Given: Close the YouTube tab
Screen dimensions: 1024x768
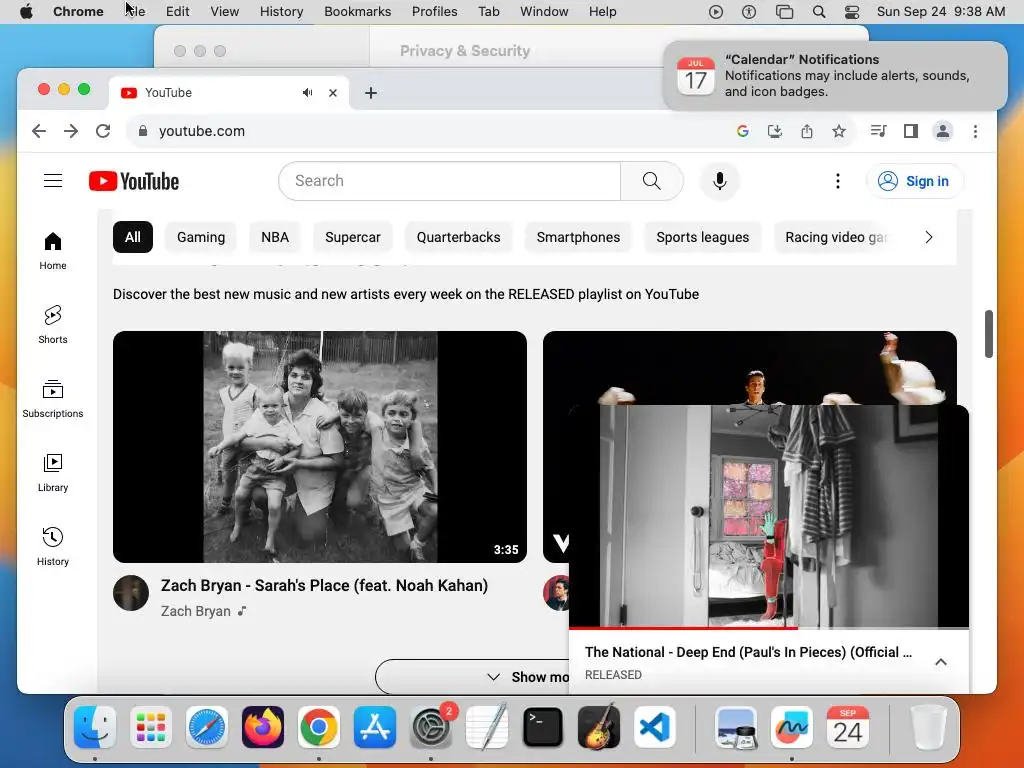Looking at the screenshot, I should 333,93.
